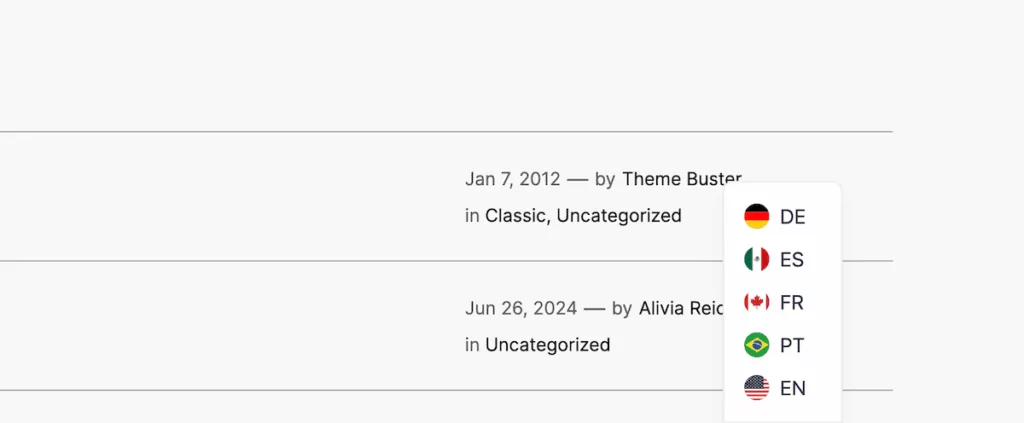Click the Canadian flag icon
Image resolution: width=1024 pixels, height=423 pixels.
(x=757, y=302)
